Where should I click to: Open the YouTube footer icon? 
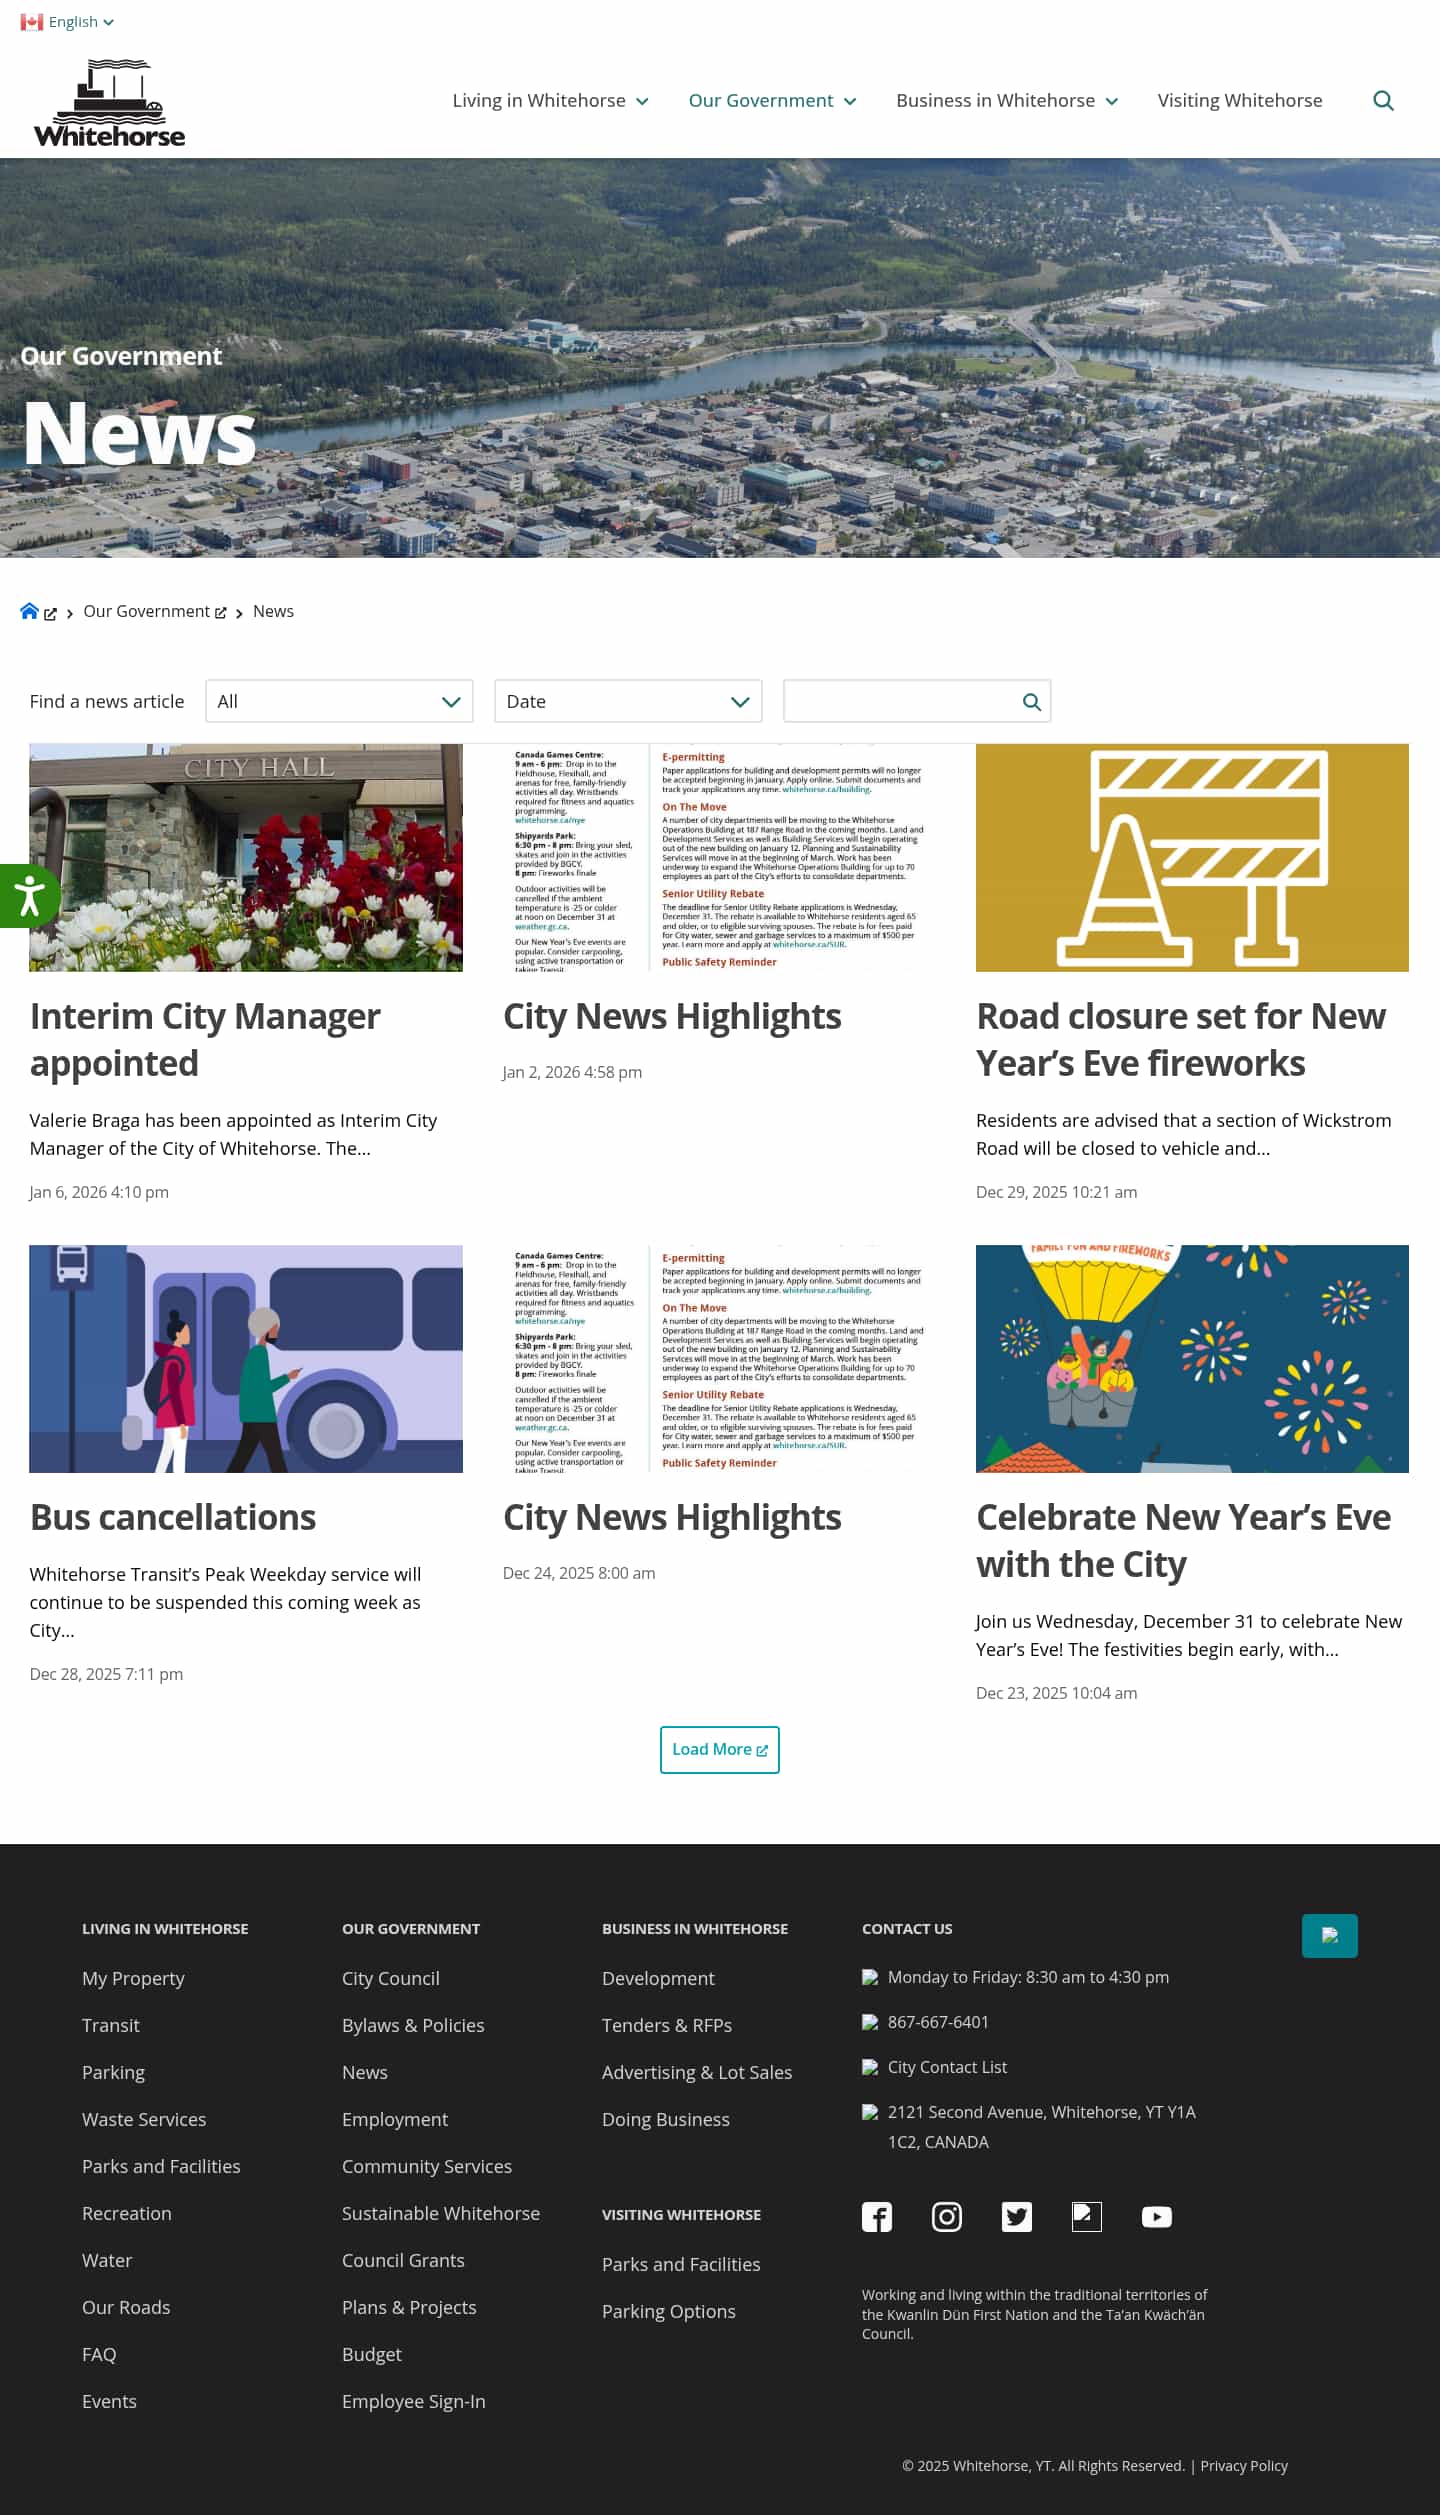pos(1157,2217)
